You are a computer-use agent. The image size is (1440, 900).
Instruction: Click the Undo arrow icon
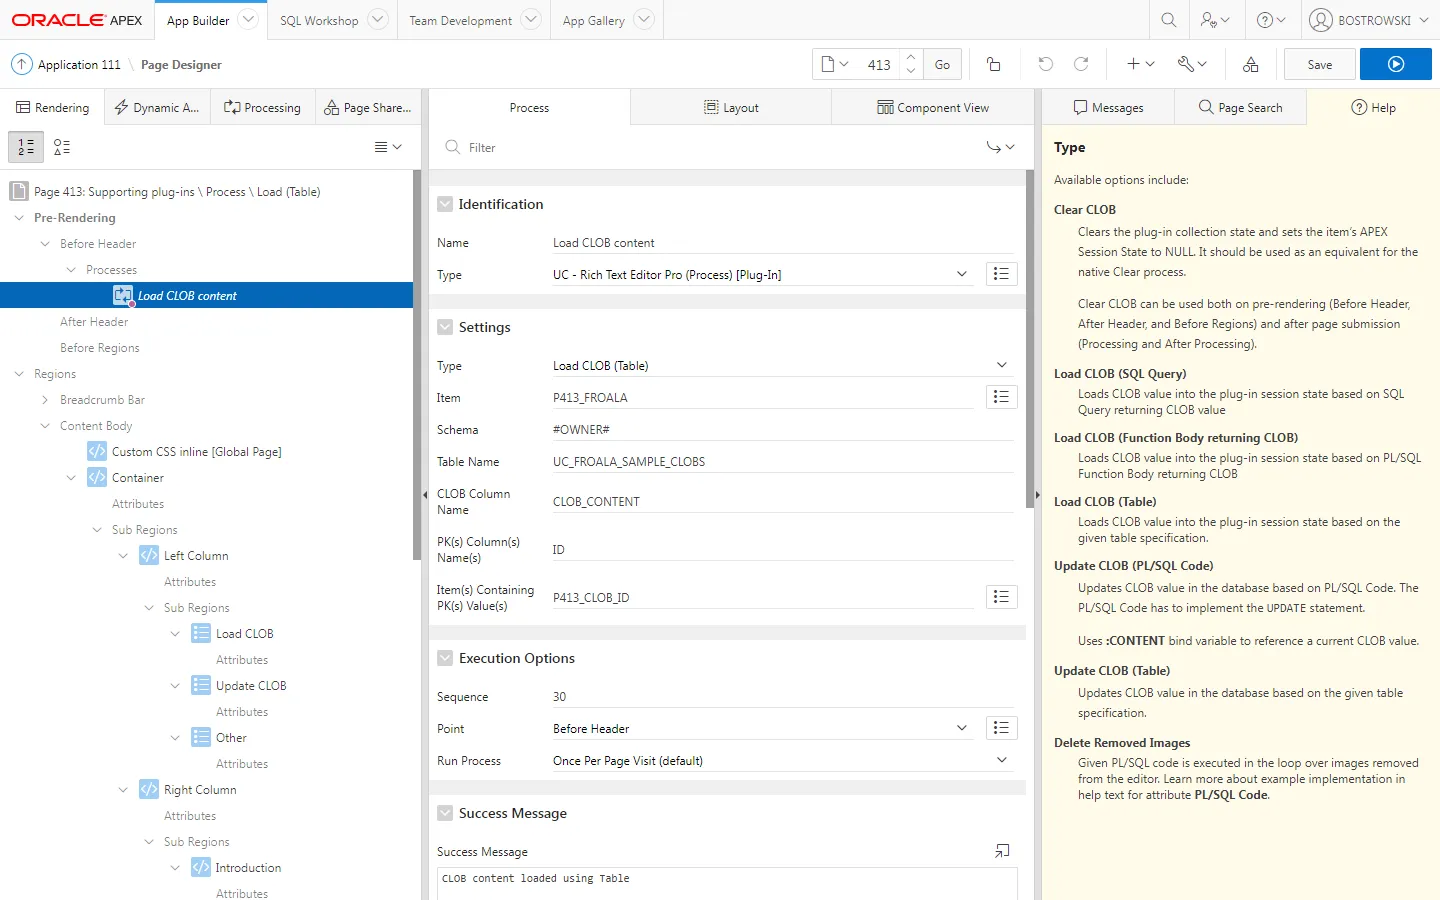[x=1045, y=64]
